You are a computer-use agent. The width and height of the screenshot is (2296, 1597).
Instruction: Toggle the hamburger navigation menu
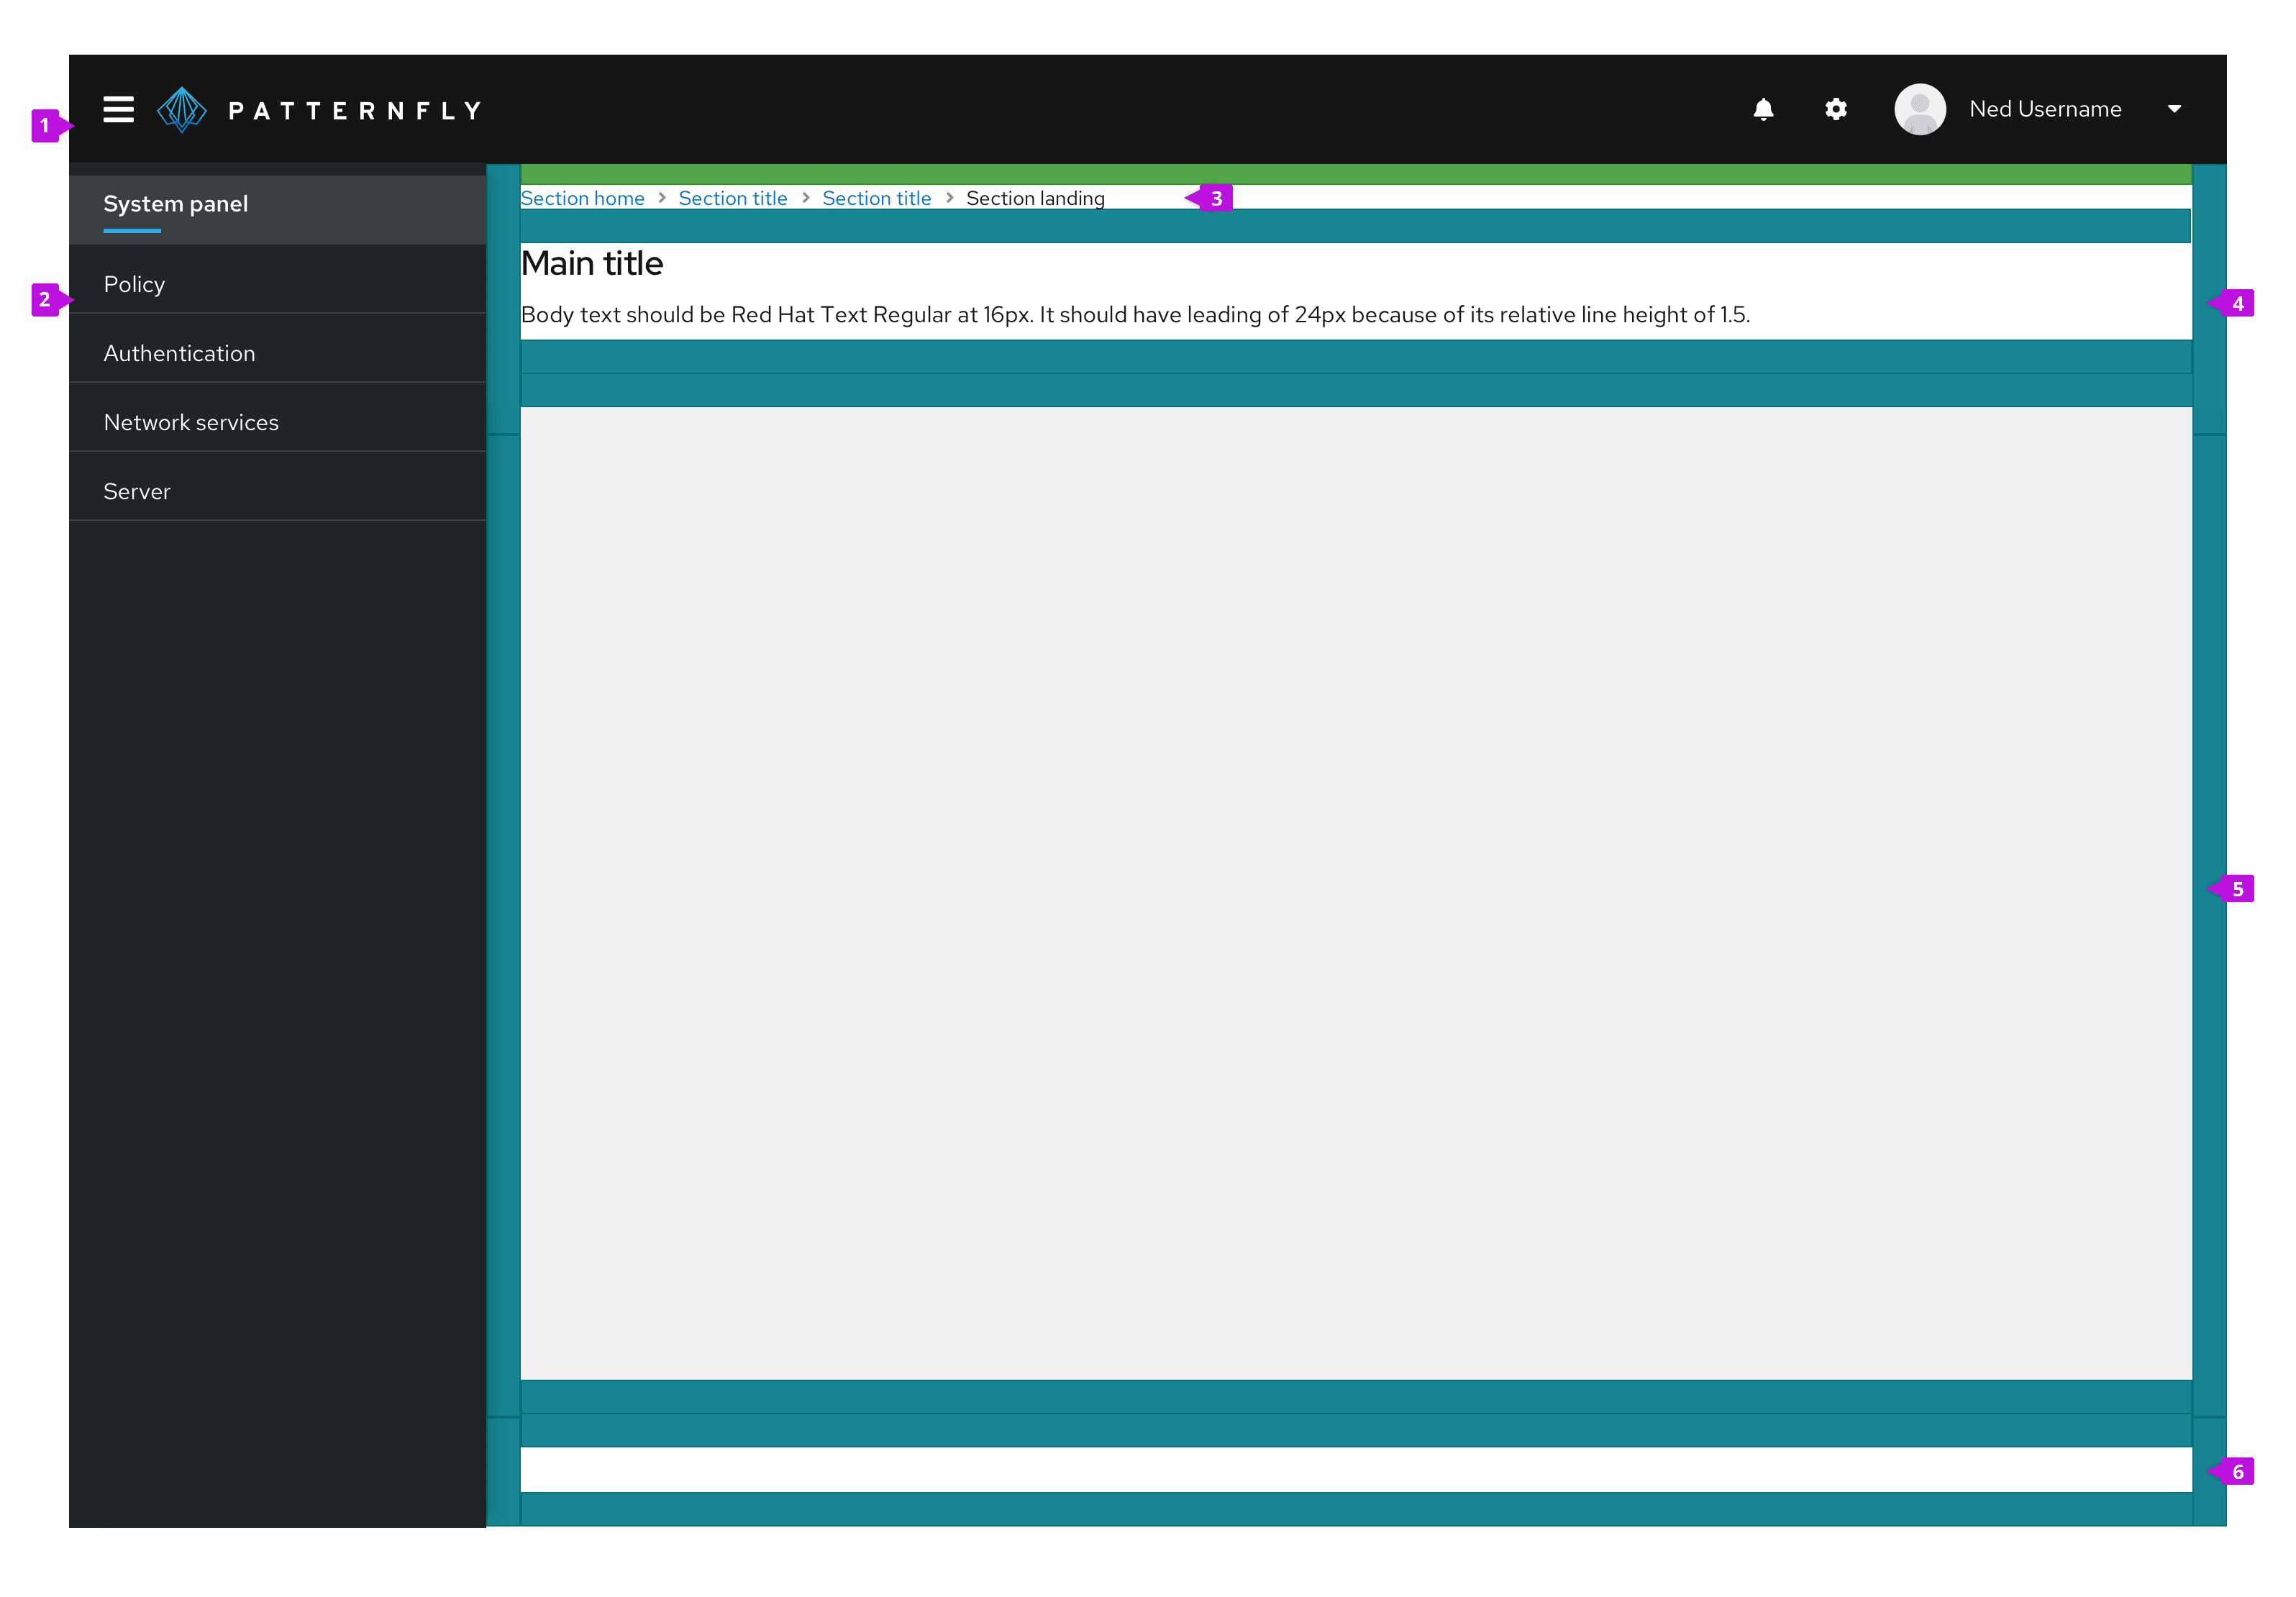pyautogui.click(x=118, y=109)
